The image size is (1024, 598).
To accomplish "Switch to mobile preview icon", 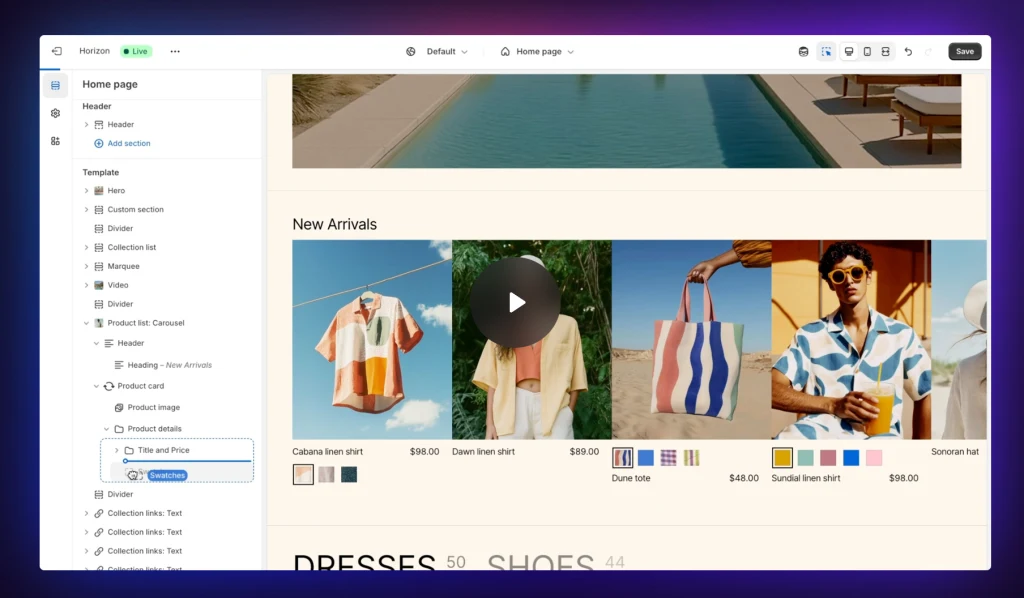I will click(867, 51).
